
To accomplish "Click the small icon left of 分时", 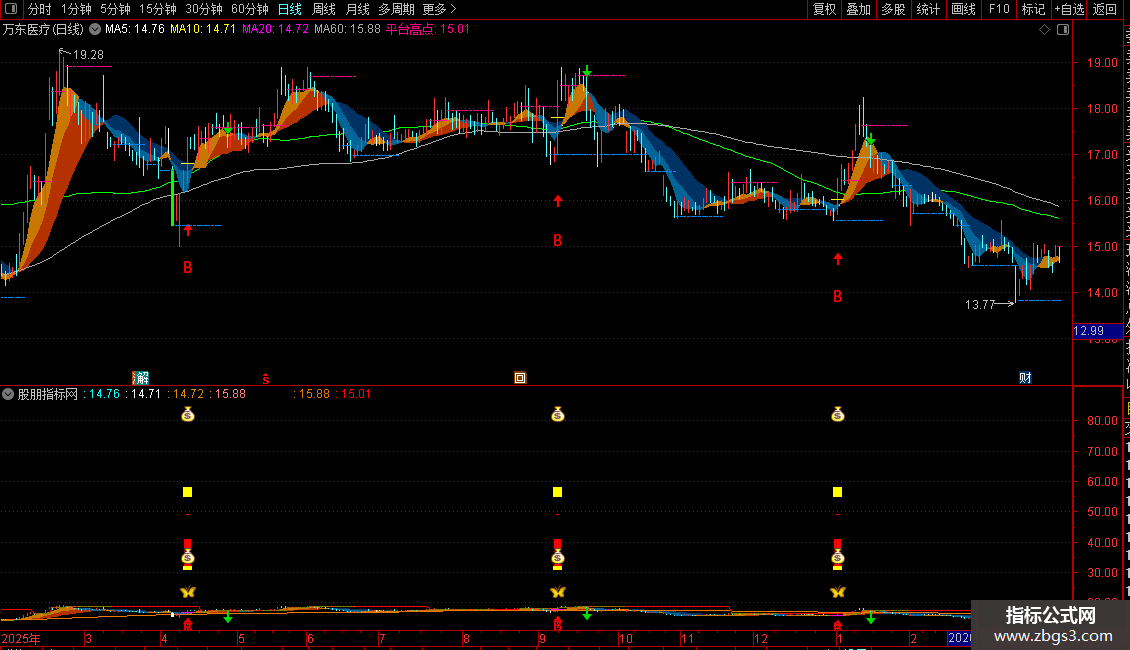I will 11,9.
